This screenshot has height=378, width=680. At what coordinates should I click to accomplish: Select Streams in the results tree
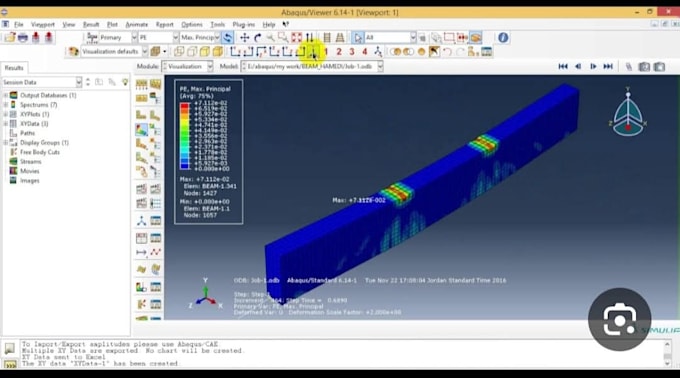click(x=30, y=162)
